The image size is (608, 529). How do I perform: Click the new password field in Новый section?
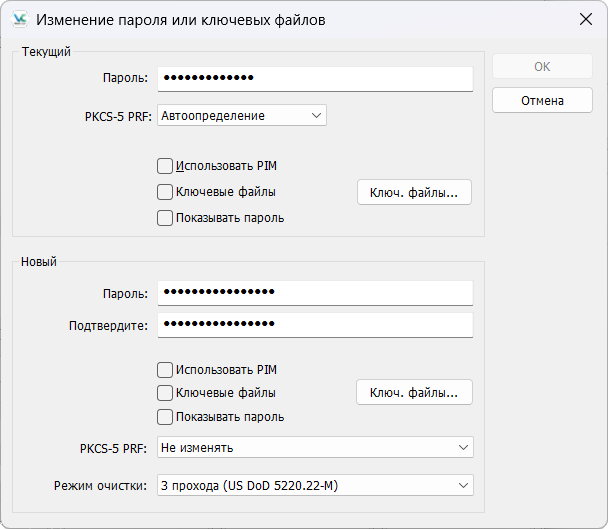click(x=314, y=292)
